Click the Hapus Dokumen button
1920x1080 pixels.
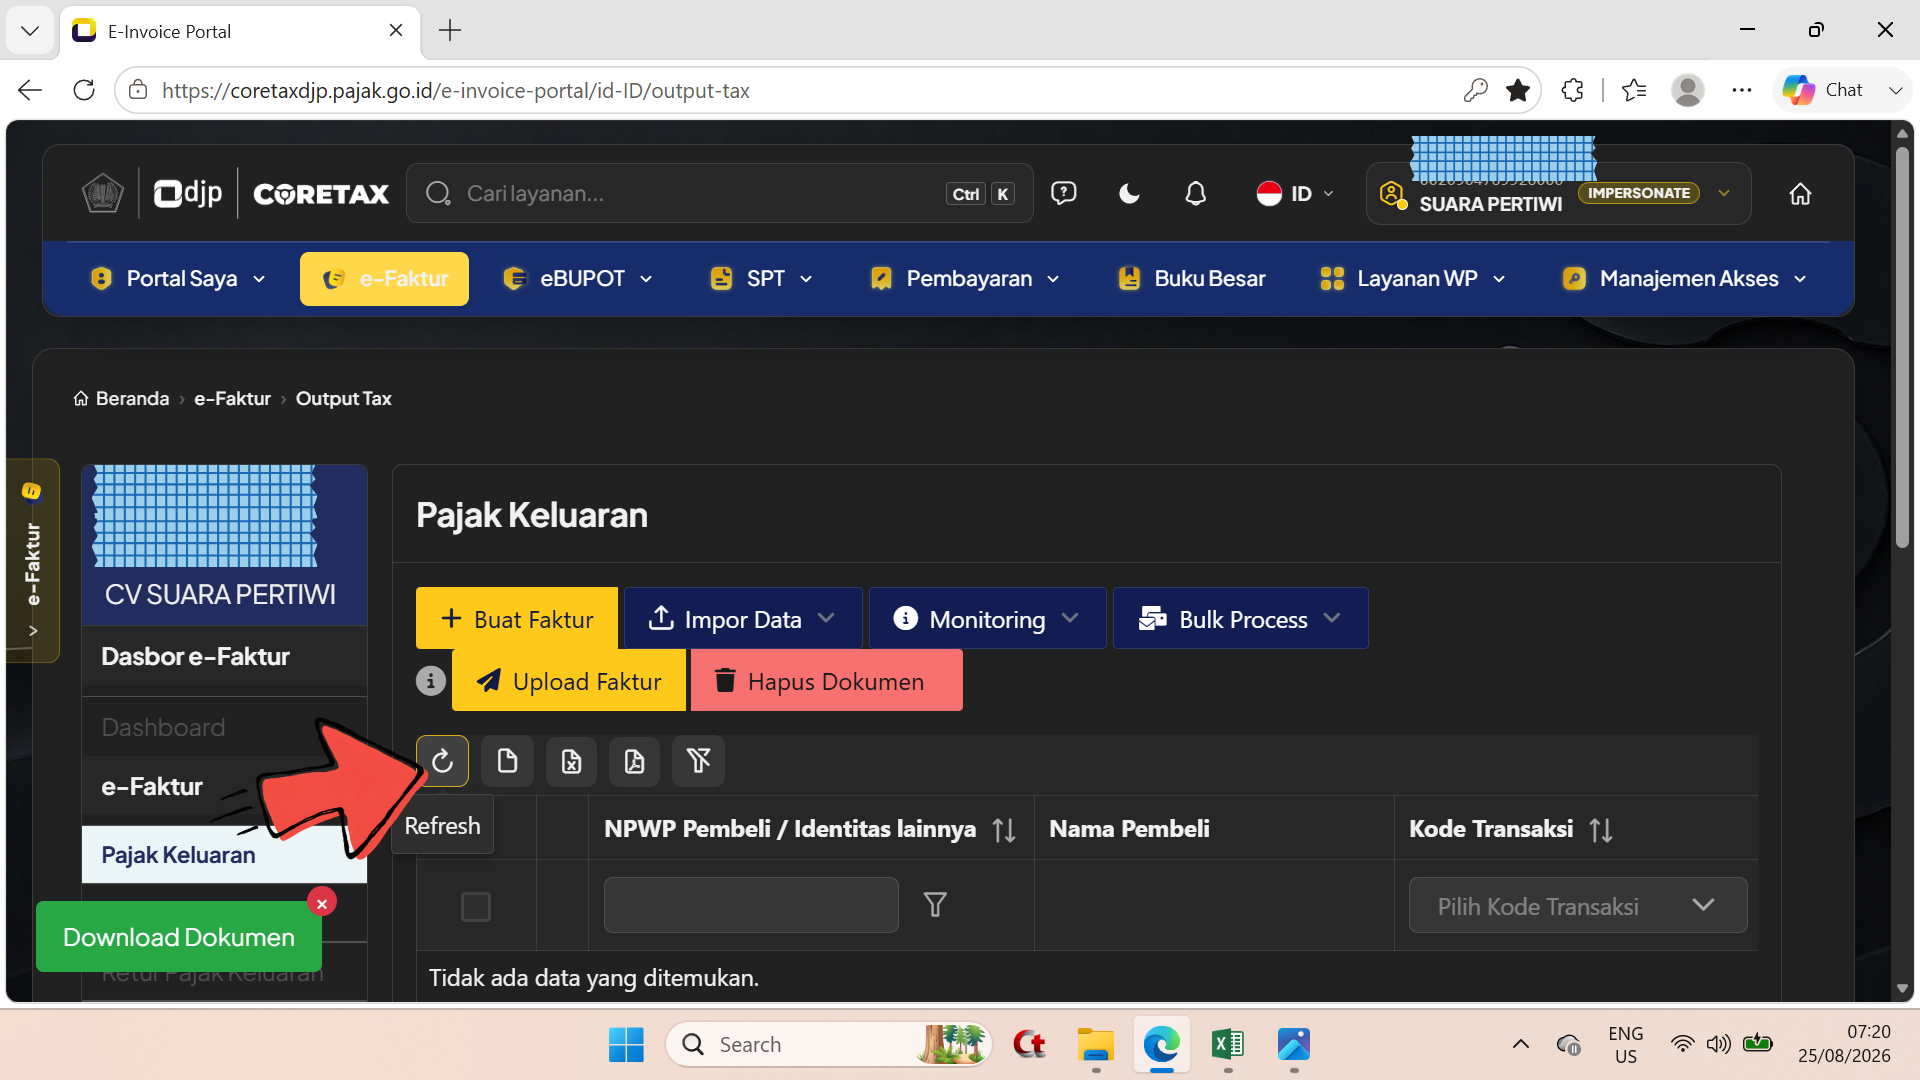pos(827,680)
